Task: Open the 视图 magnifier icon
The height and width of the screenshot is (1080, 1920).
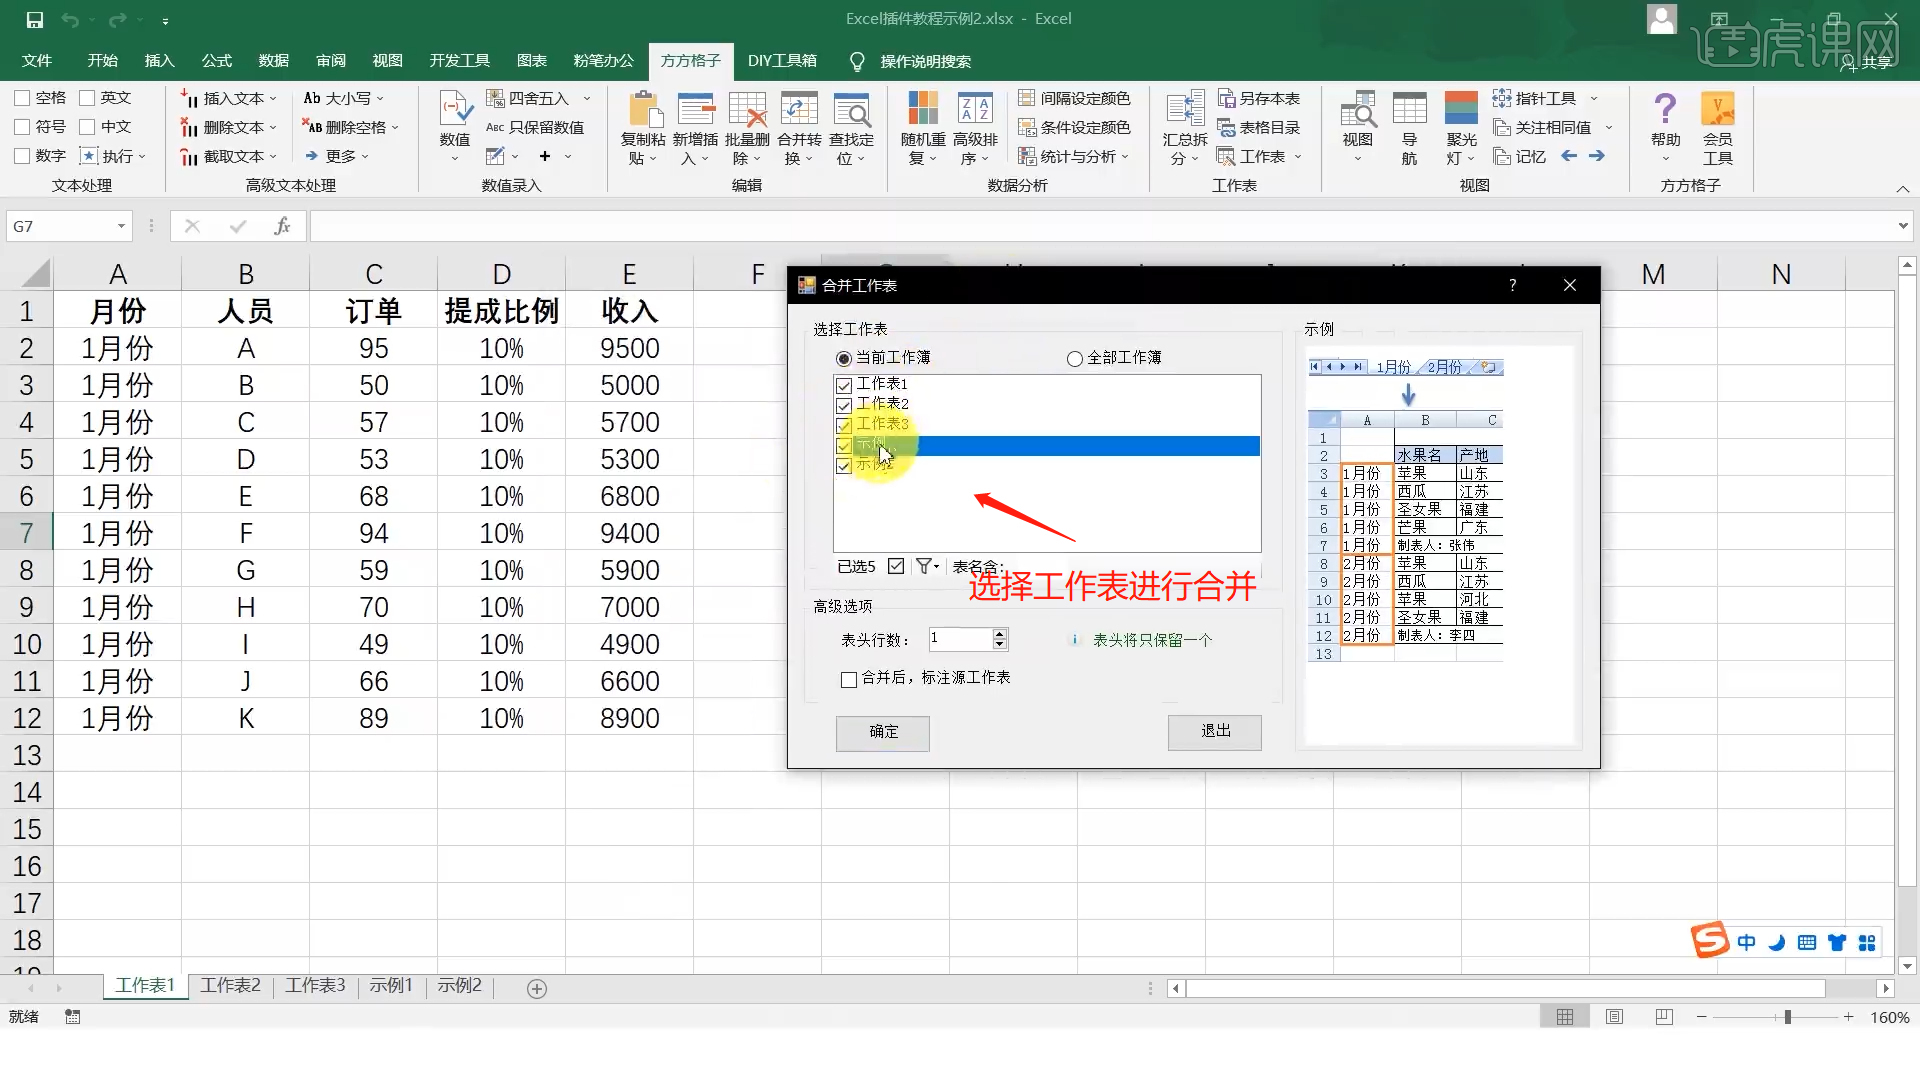Action: coord(1358,108)
